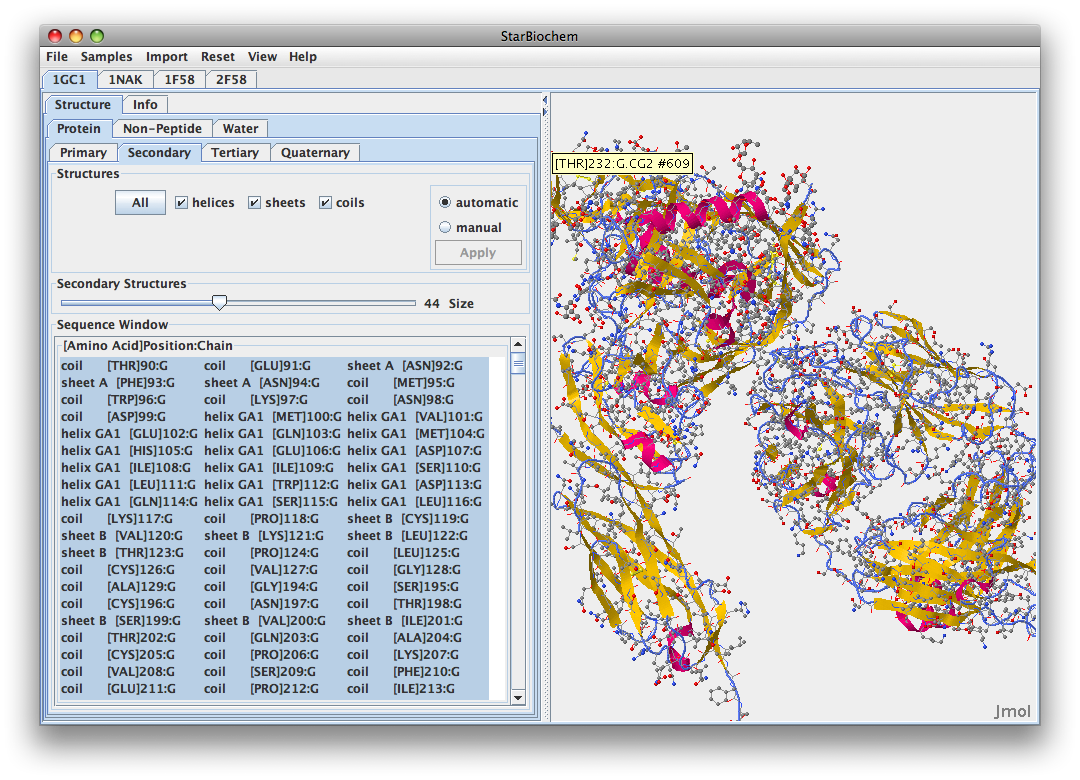Switch to the Tertiary tab
The height and width of the screenshot is (780, 1080).
[x=235, y=153]
